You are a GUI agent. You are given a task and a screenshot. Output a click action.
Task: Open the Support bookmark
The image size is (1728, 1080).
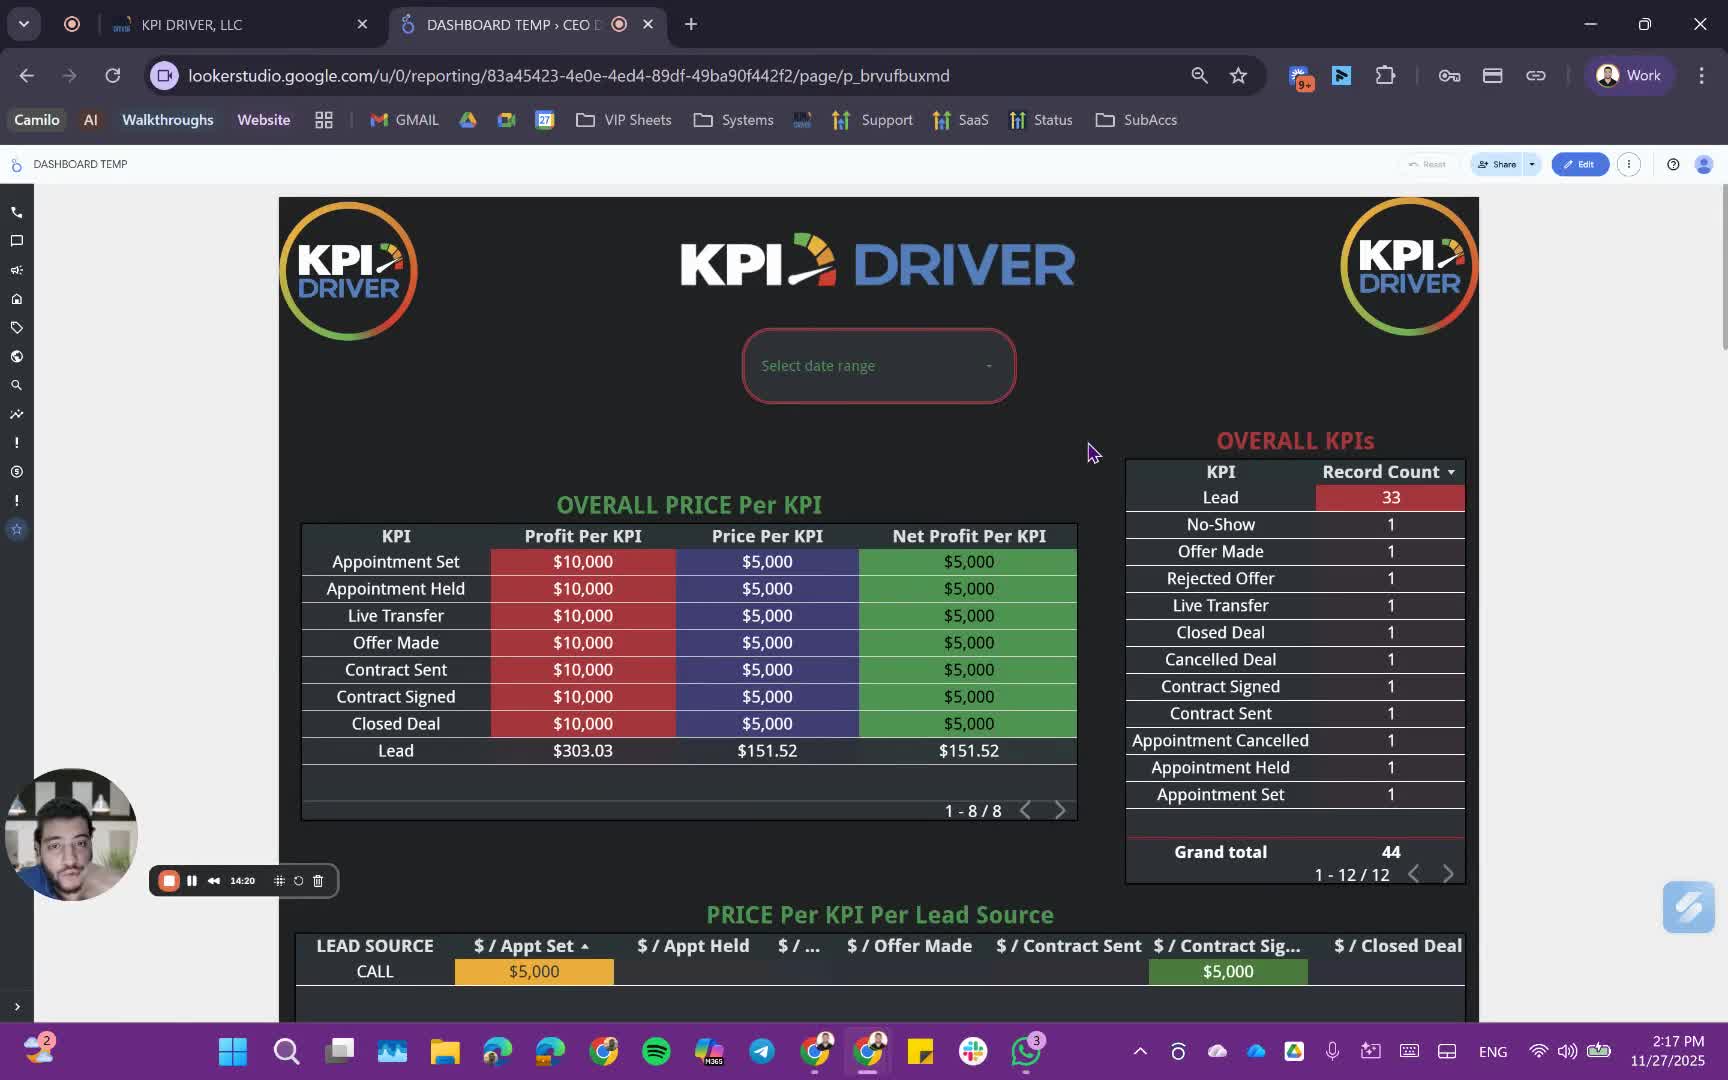[x=873, y=120]
